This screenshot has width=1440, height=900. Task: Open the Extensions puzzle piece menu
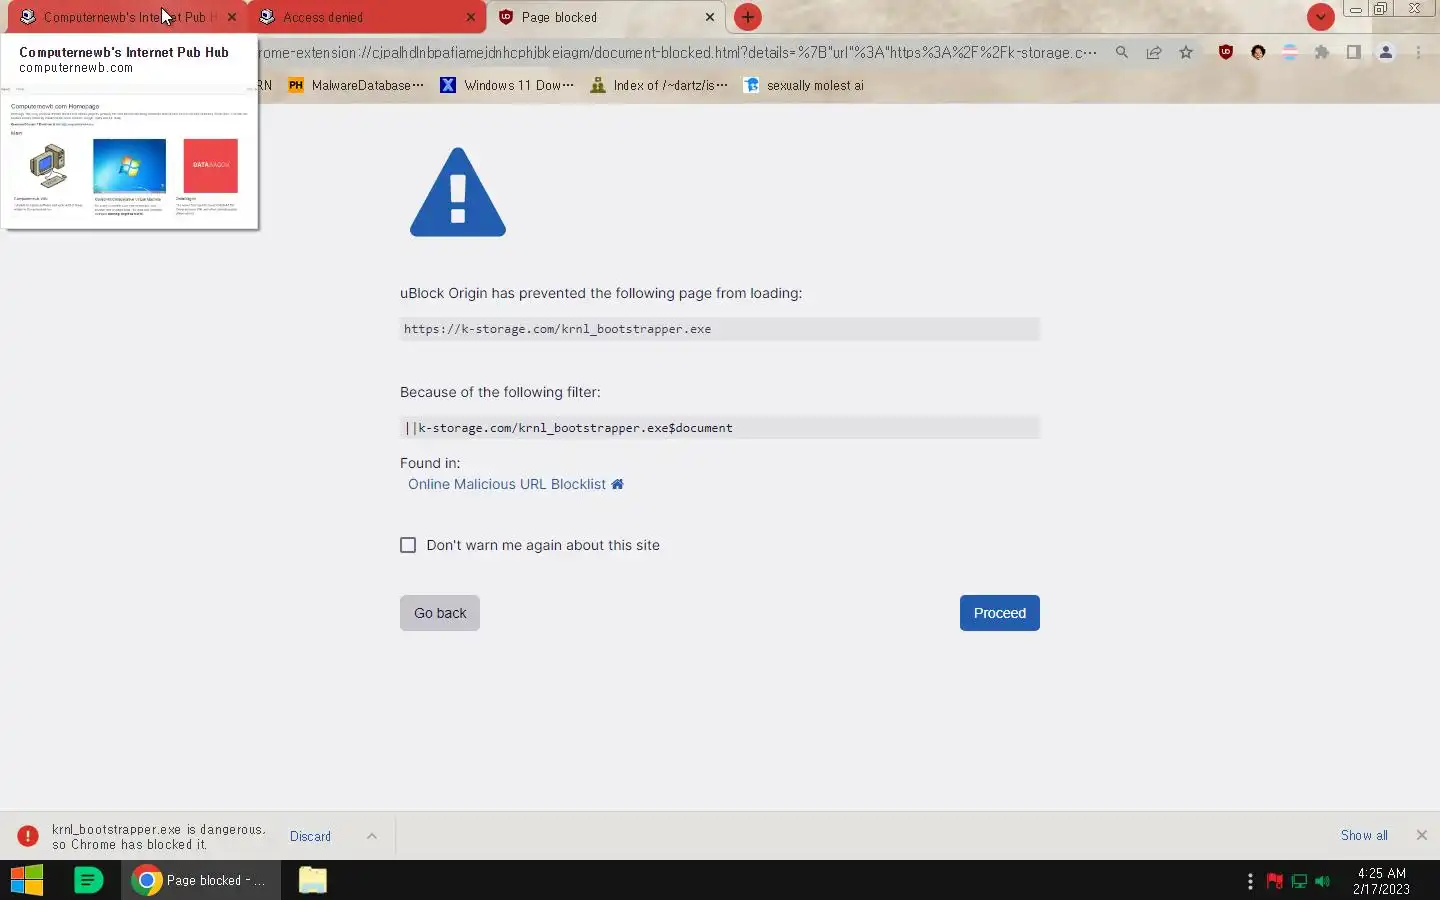[x=1322, y=52]
